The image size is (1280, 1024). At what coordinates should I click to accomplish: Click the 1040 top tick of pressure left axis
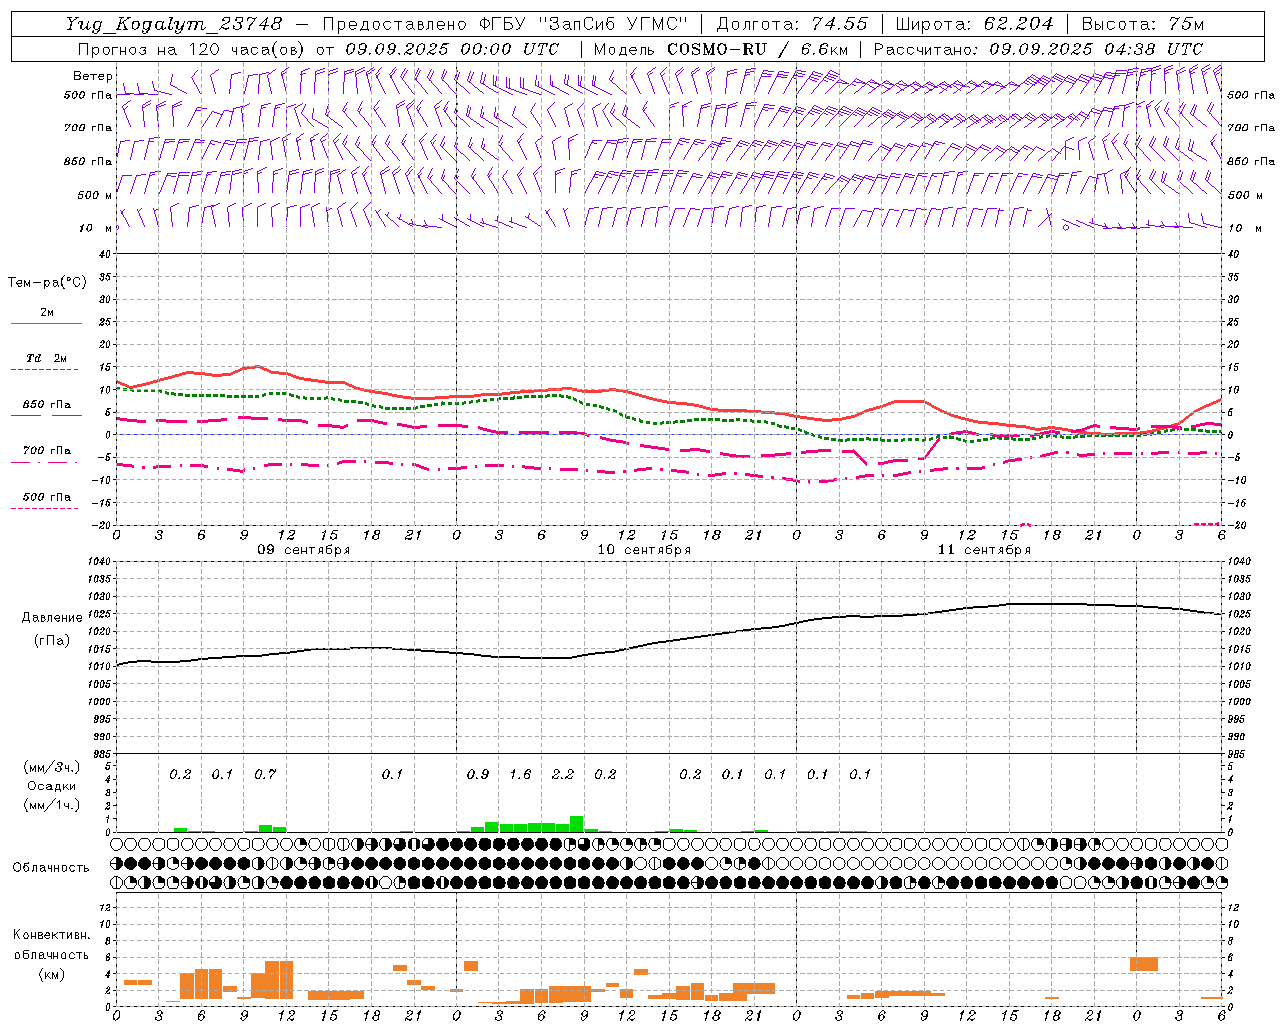click(x=98, y=562)
